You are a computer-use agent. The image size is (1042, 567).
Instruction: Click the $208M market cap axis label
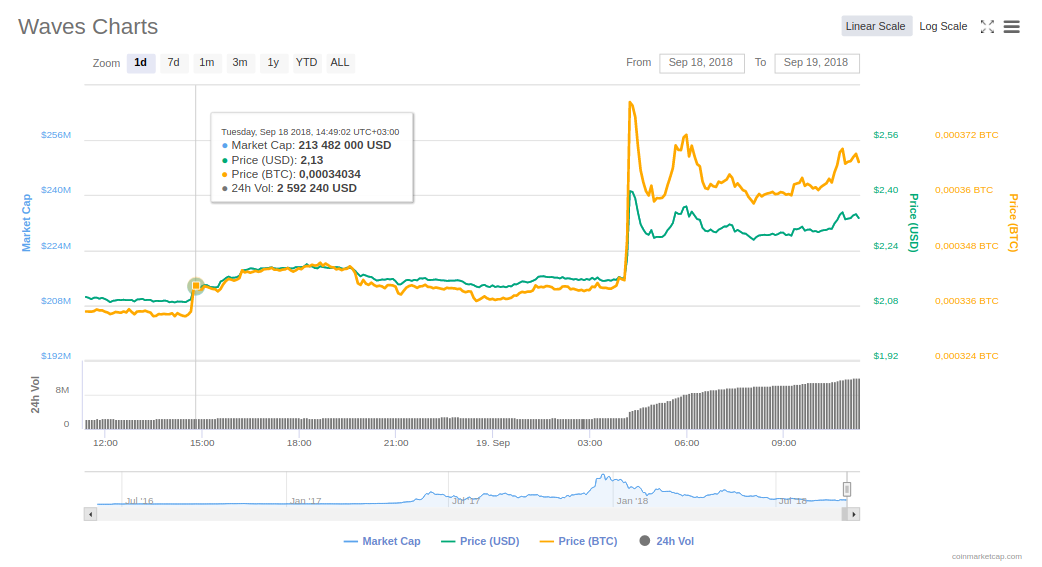(56, 301)
